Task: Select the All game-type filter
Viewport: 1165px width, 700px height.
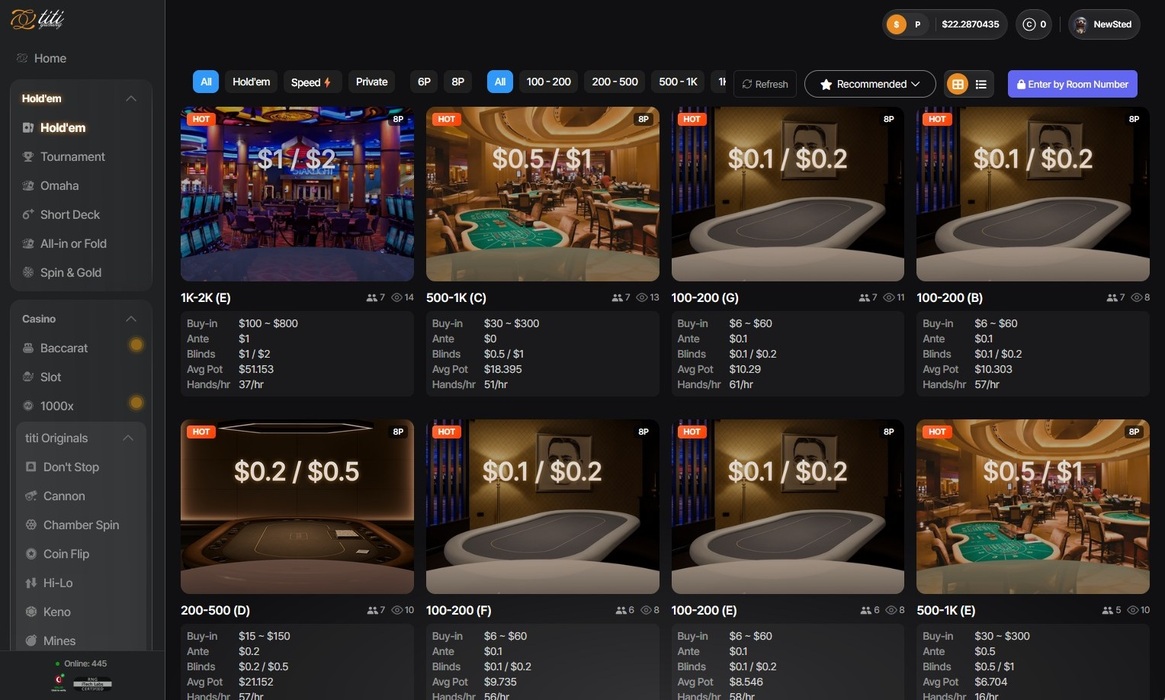Action: (x=206, y=82)
